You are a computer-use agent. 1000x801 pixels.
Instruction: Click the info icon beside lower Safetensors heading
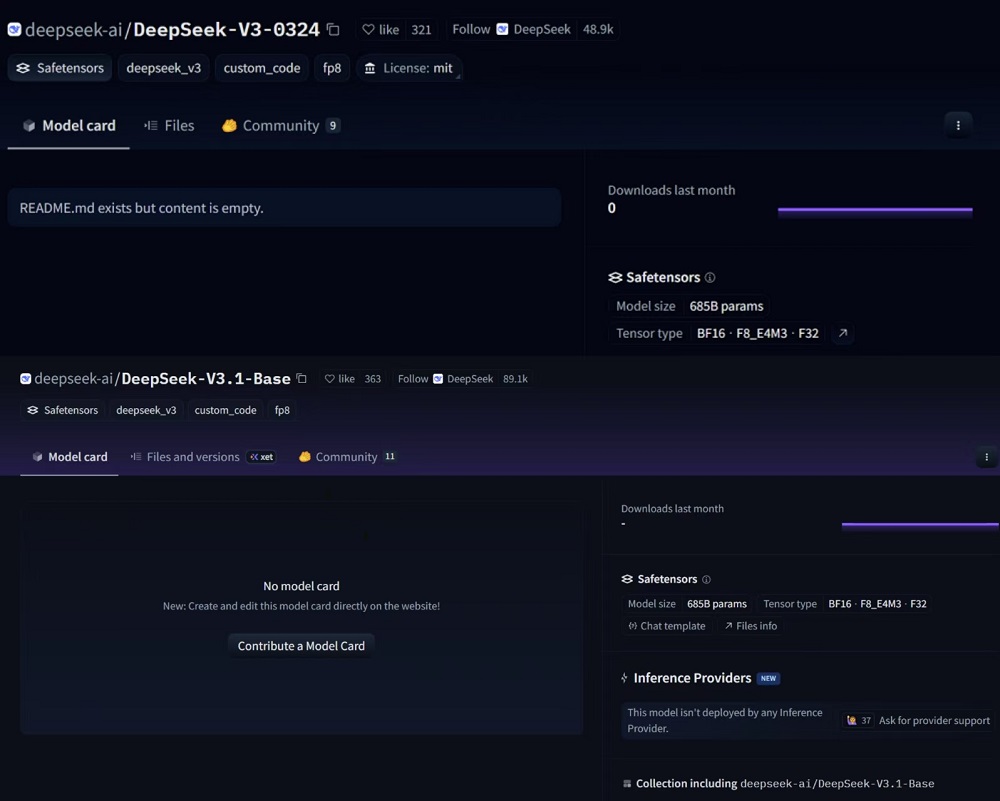(x=706, y=580)
